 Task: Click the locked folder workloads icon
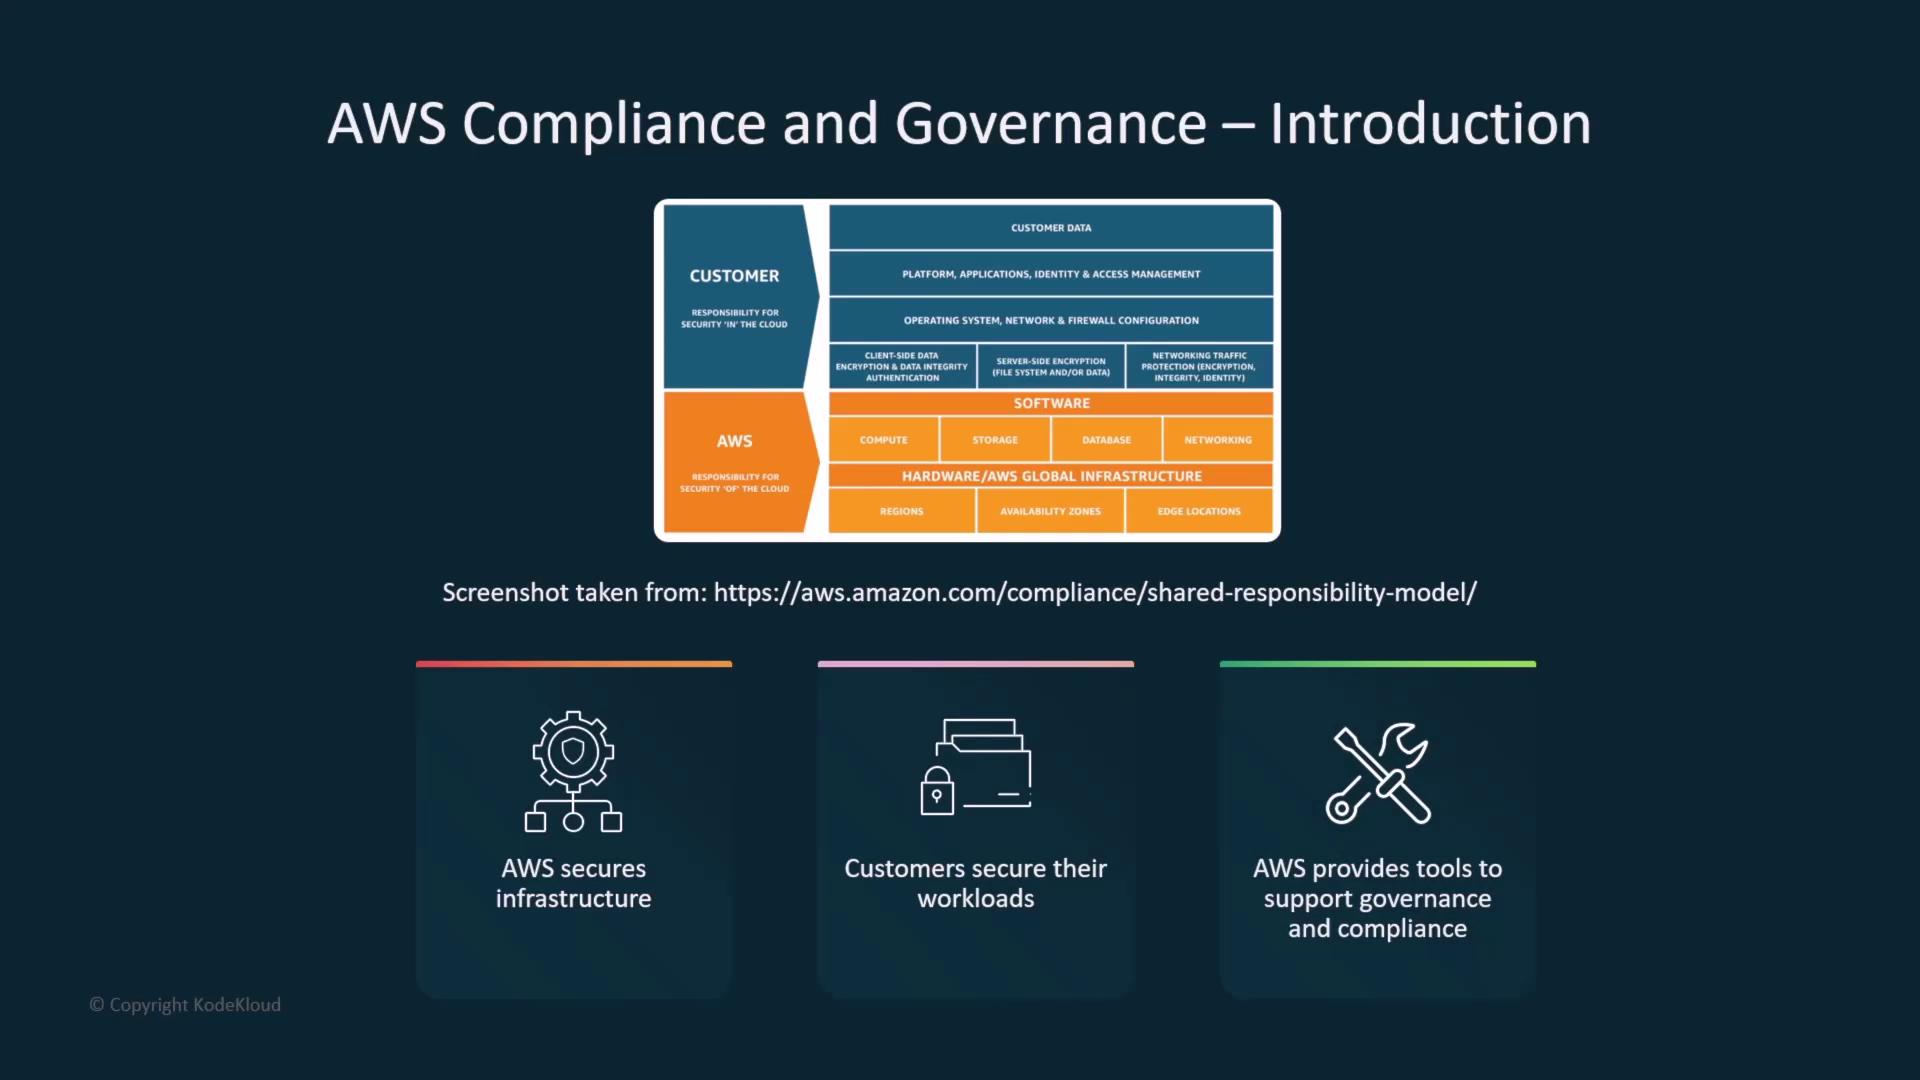(976, 767)
